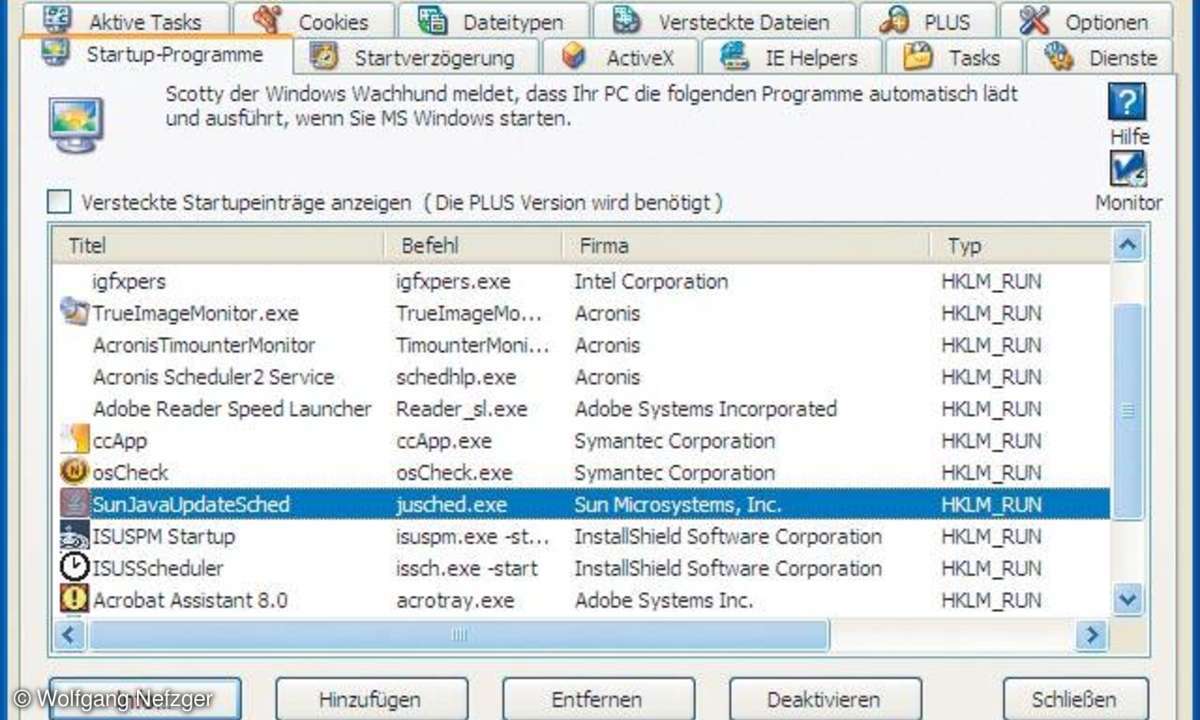Click the ccApp.exe command cell
The height and width of the screenshot is (720, 1200).
point(444,441)
